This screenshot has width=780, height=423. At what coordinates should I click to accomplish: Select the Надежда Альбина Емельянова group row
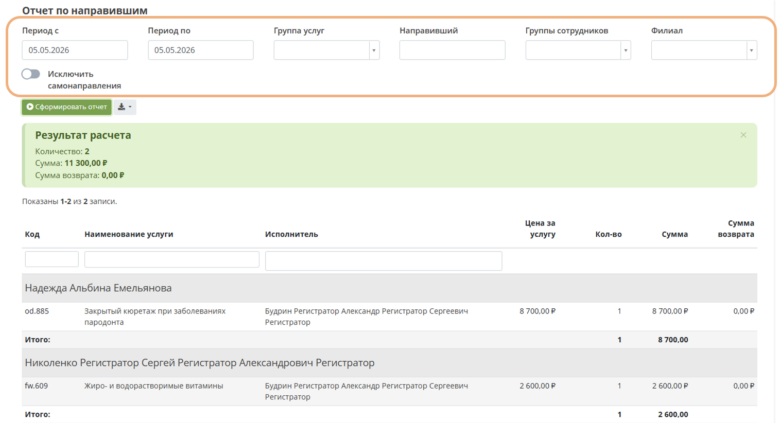[x=390, y=288]
